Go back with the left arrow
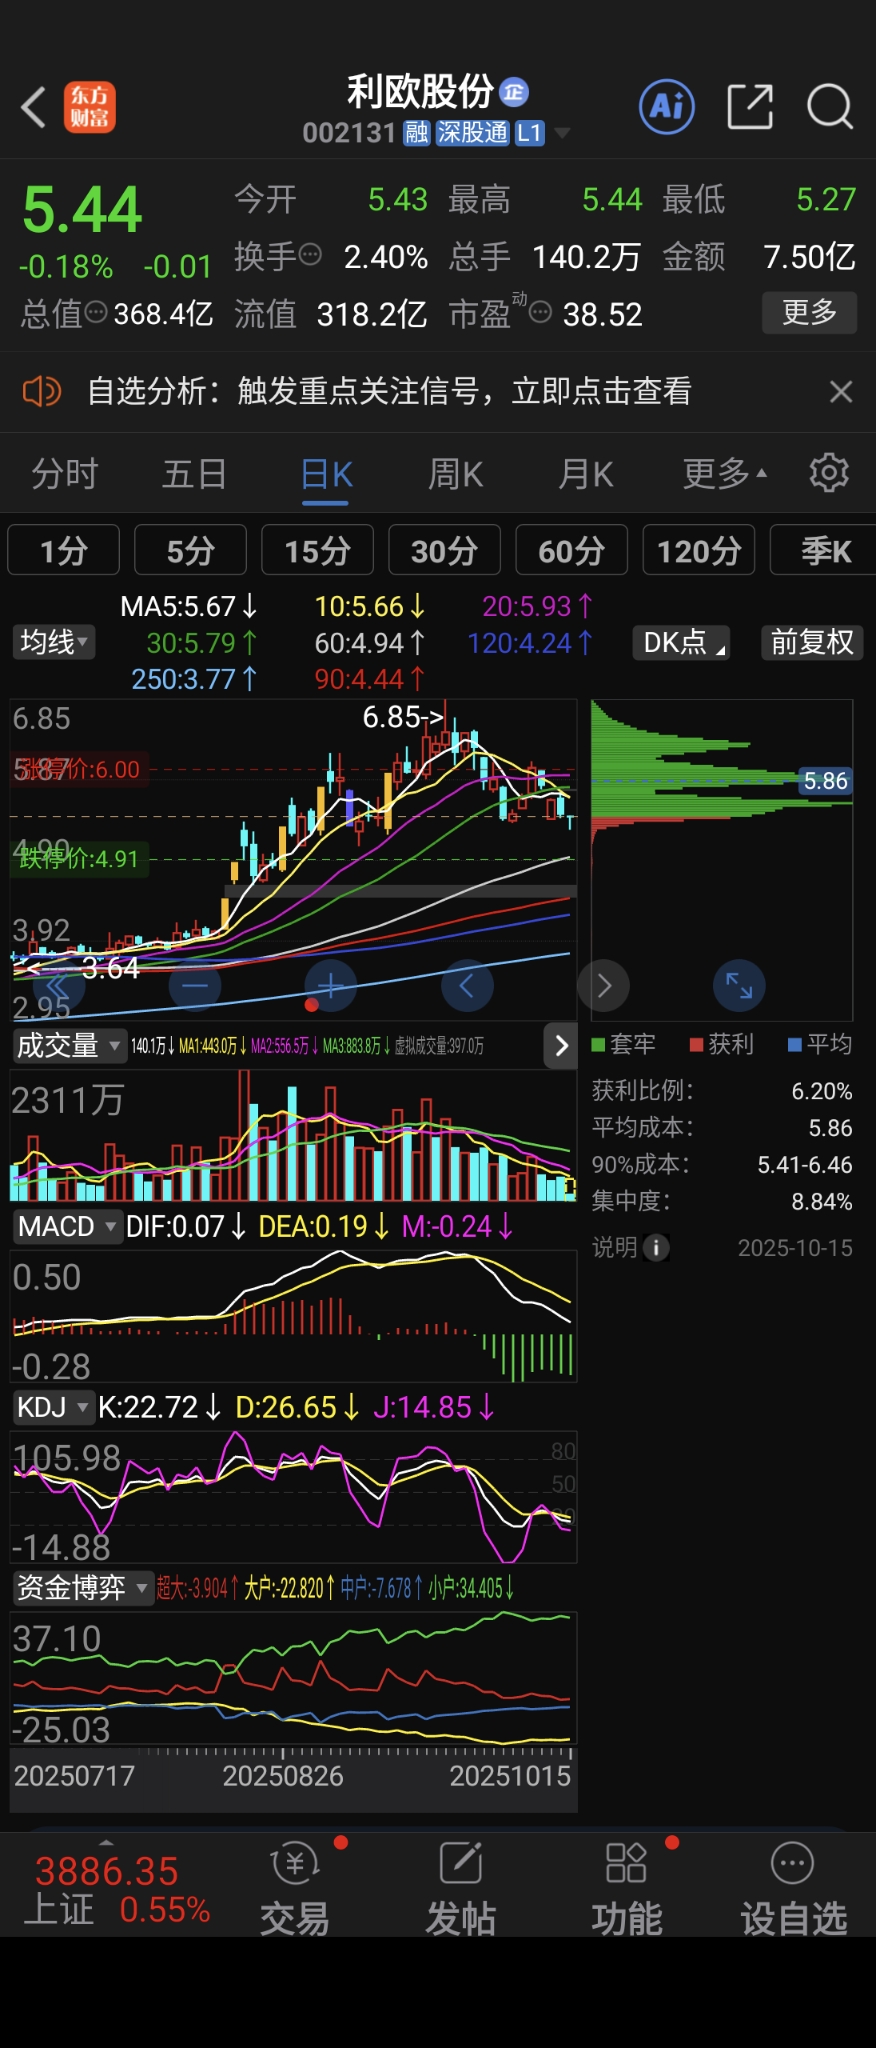The width and height of the screenshot is (876, 2048). coord(34,107)
